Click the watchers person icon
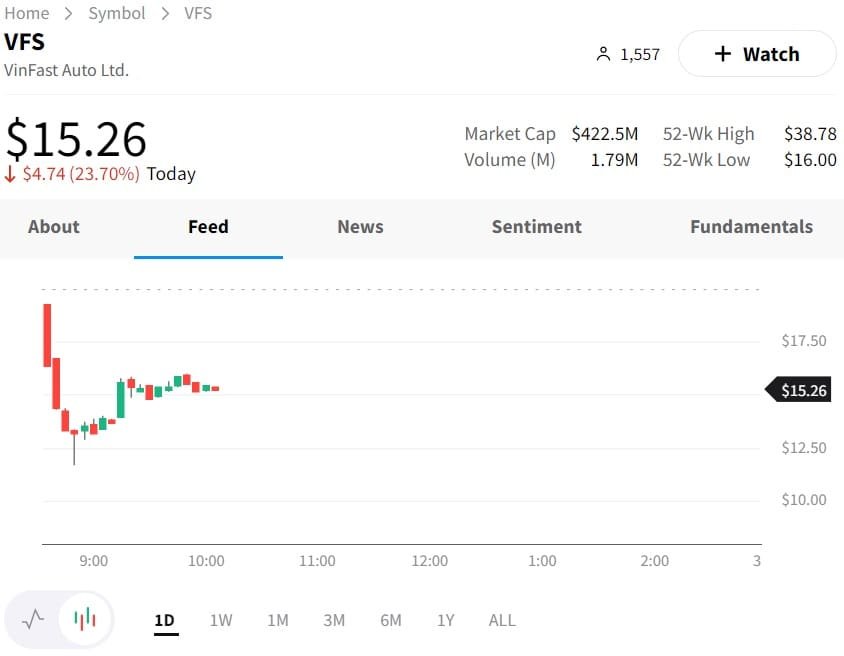The width and height of the screenshot is (844, 656). (x=602, y=54)
